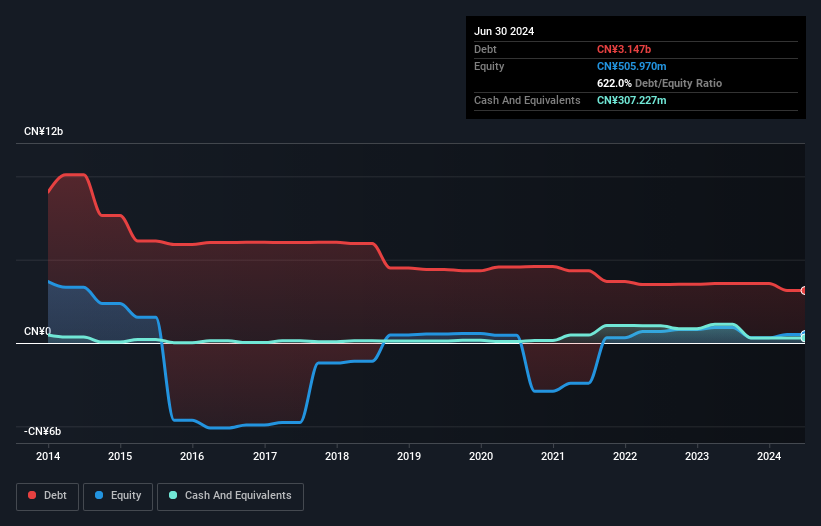
Task: Click the -CN¥6b y-axis label
Action: click(42, 431)
